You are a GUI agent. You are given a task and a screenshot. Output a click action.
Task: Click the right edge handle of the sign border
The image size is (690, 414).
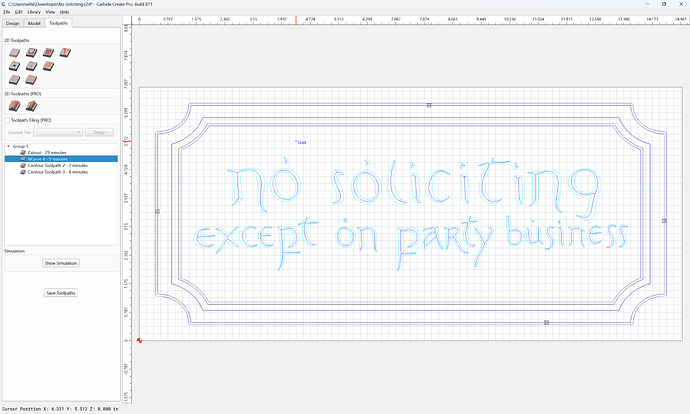tap(664, 221)
